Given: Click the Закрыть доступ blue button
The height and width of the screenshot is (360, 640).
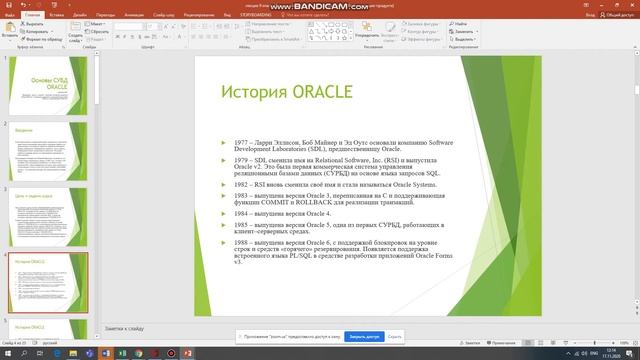Looking at the screenshot, I should tap(364, 337).
